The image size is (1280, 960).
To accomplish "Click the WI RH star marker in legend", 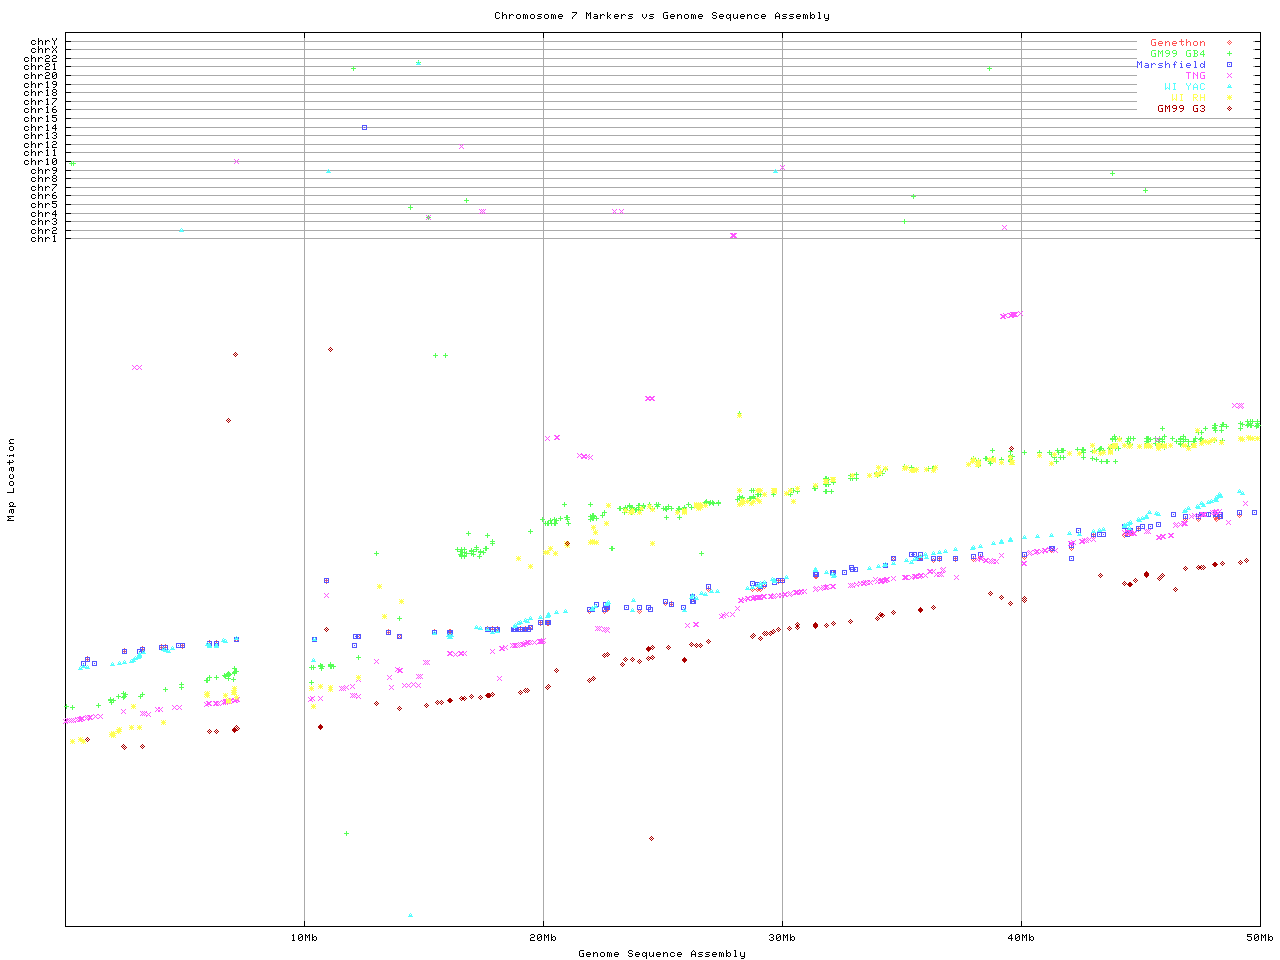I will pyautogui.click(x=1228, y=98).
